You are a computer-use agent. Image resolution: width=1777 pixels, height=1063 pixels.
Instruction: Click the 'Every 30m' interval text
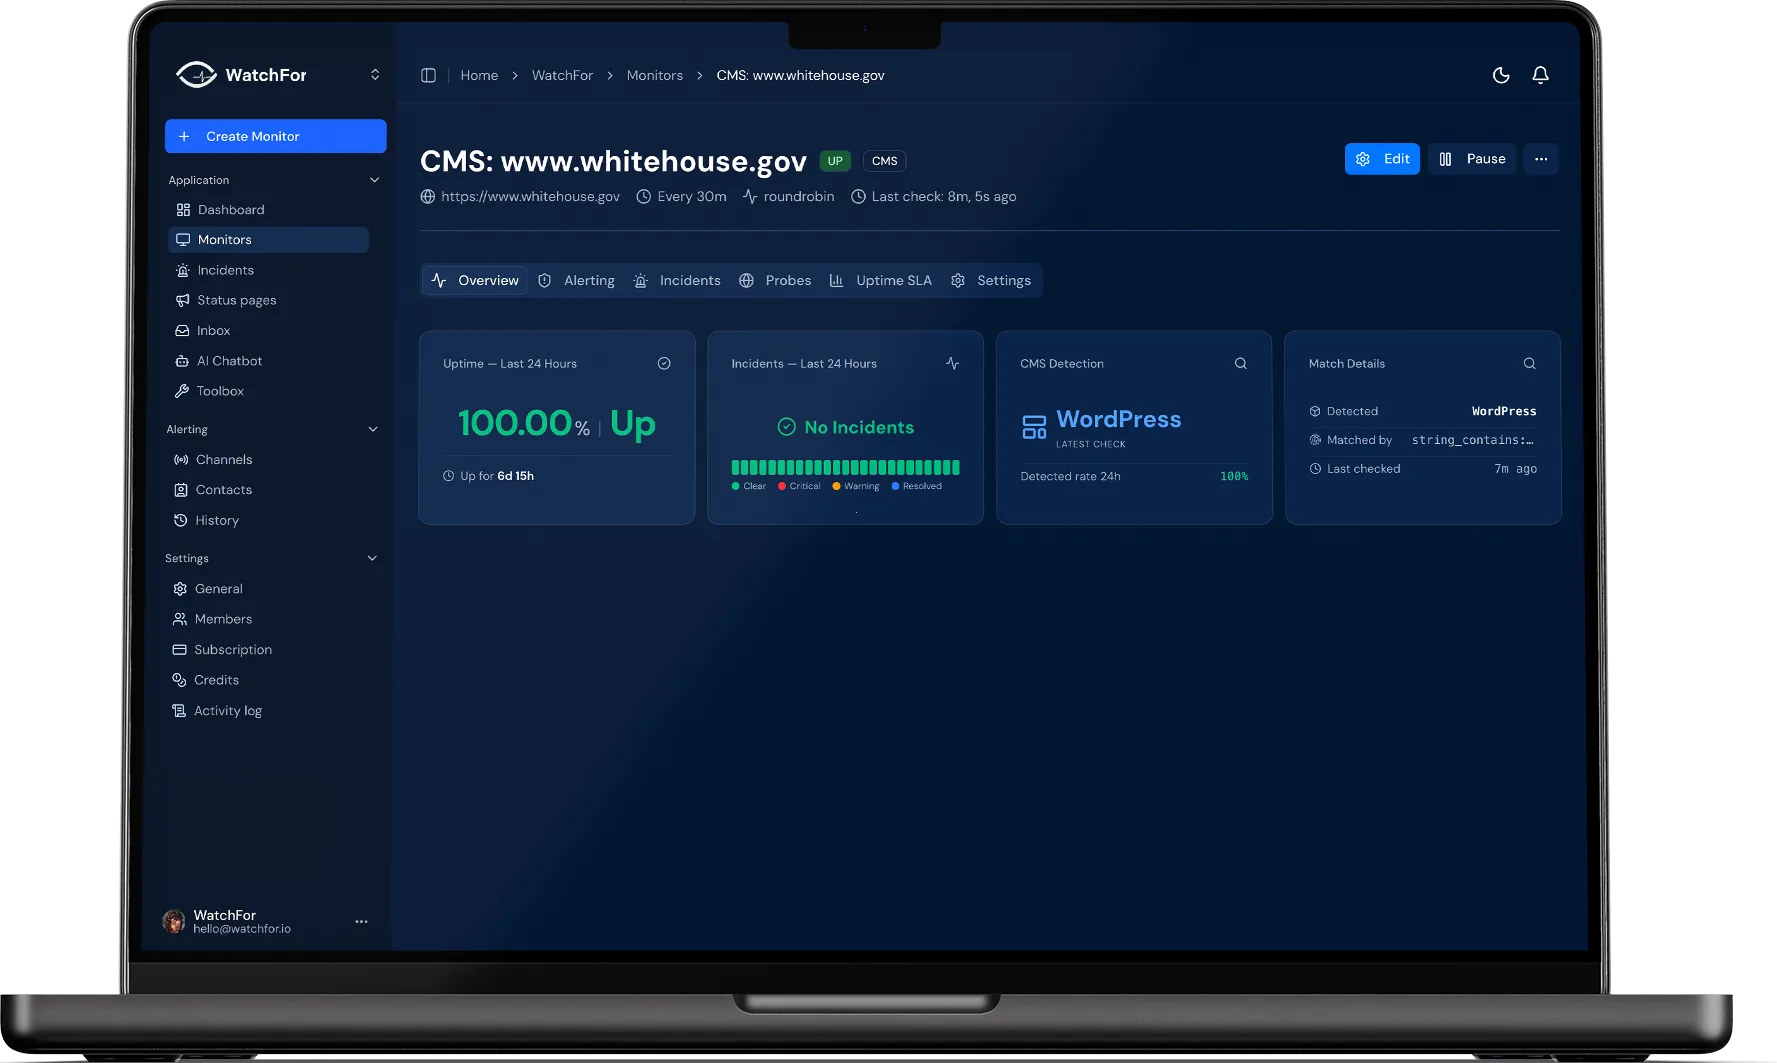(x=692, y=197)
